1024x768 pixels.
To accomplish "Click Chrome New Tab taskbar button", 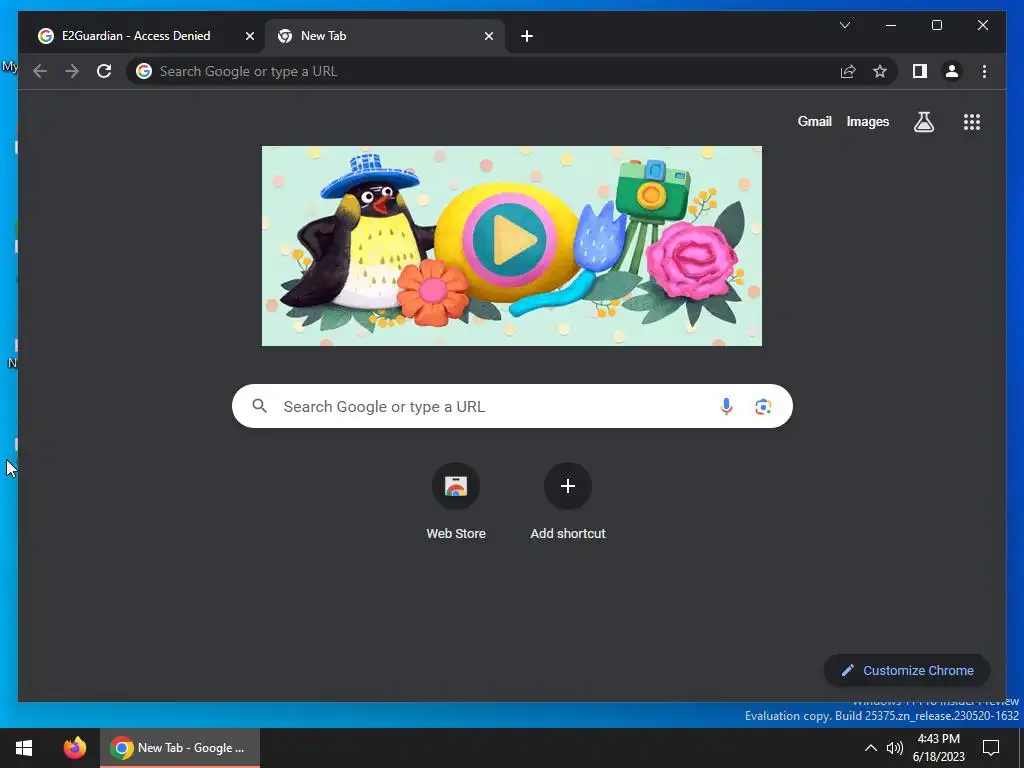I will (180, 748).
